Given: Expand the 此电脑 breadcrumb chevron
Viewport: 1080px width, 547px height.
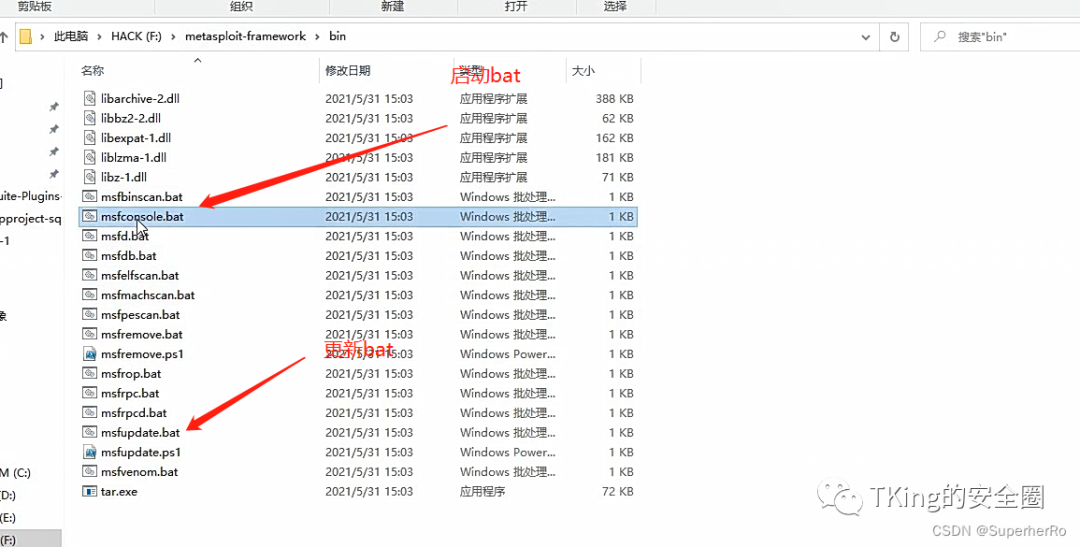Looking at the screenshot, I should click(99, 37).
